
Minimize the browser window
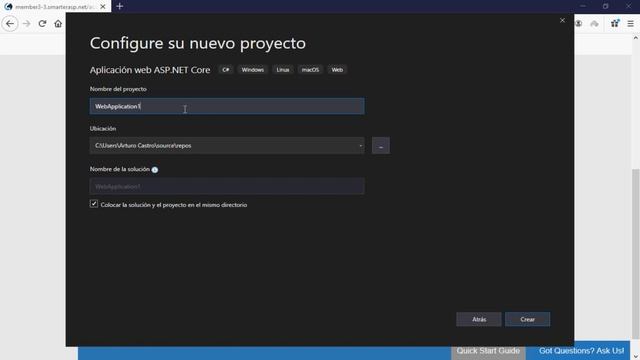tap(583, 6)
